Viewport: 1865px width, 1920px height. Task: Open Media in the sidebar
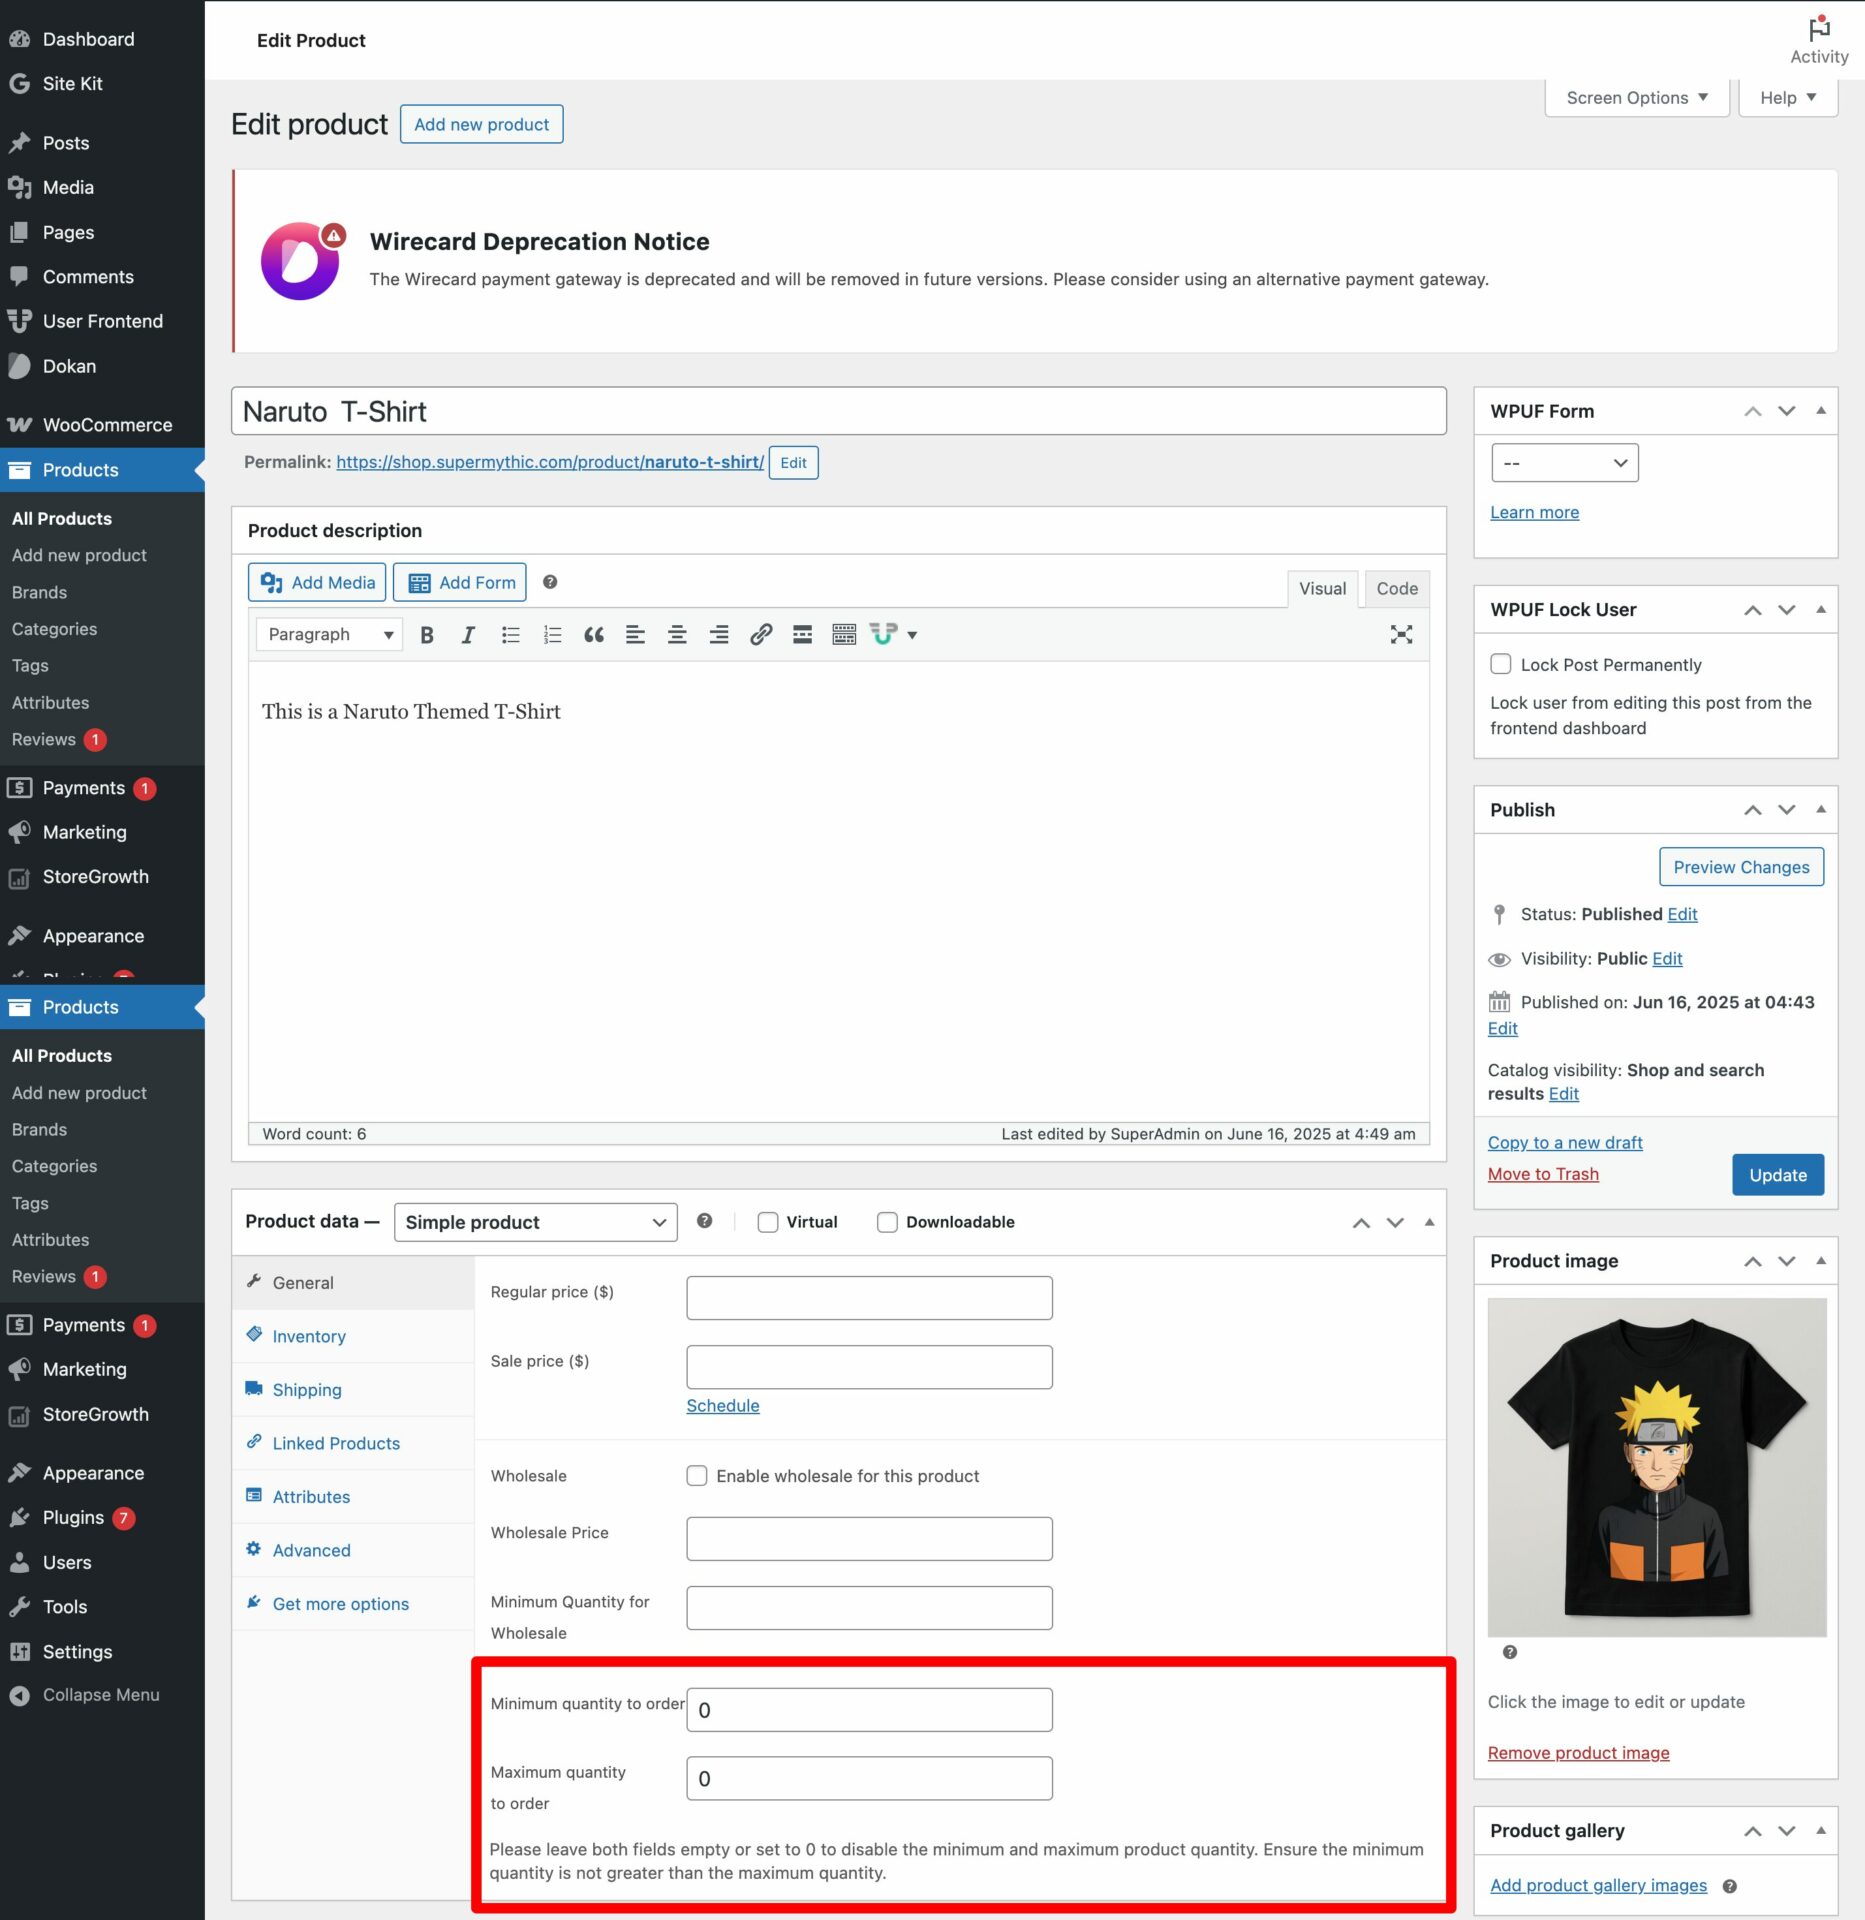[68, 187]
